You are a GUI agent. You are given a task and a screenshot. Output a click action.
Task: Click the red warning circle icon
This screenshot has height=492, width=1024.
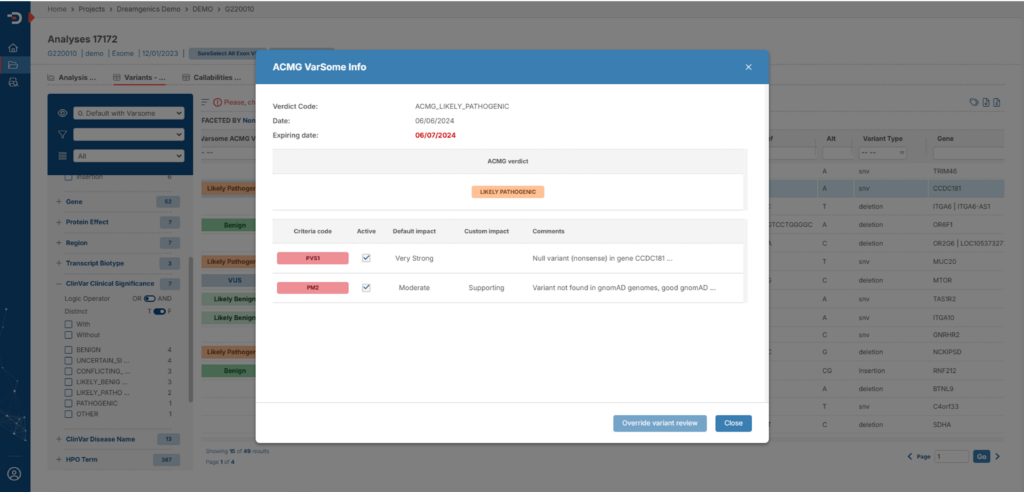coord(218,103)
